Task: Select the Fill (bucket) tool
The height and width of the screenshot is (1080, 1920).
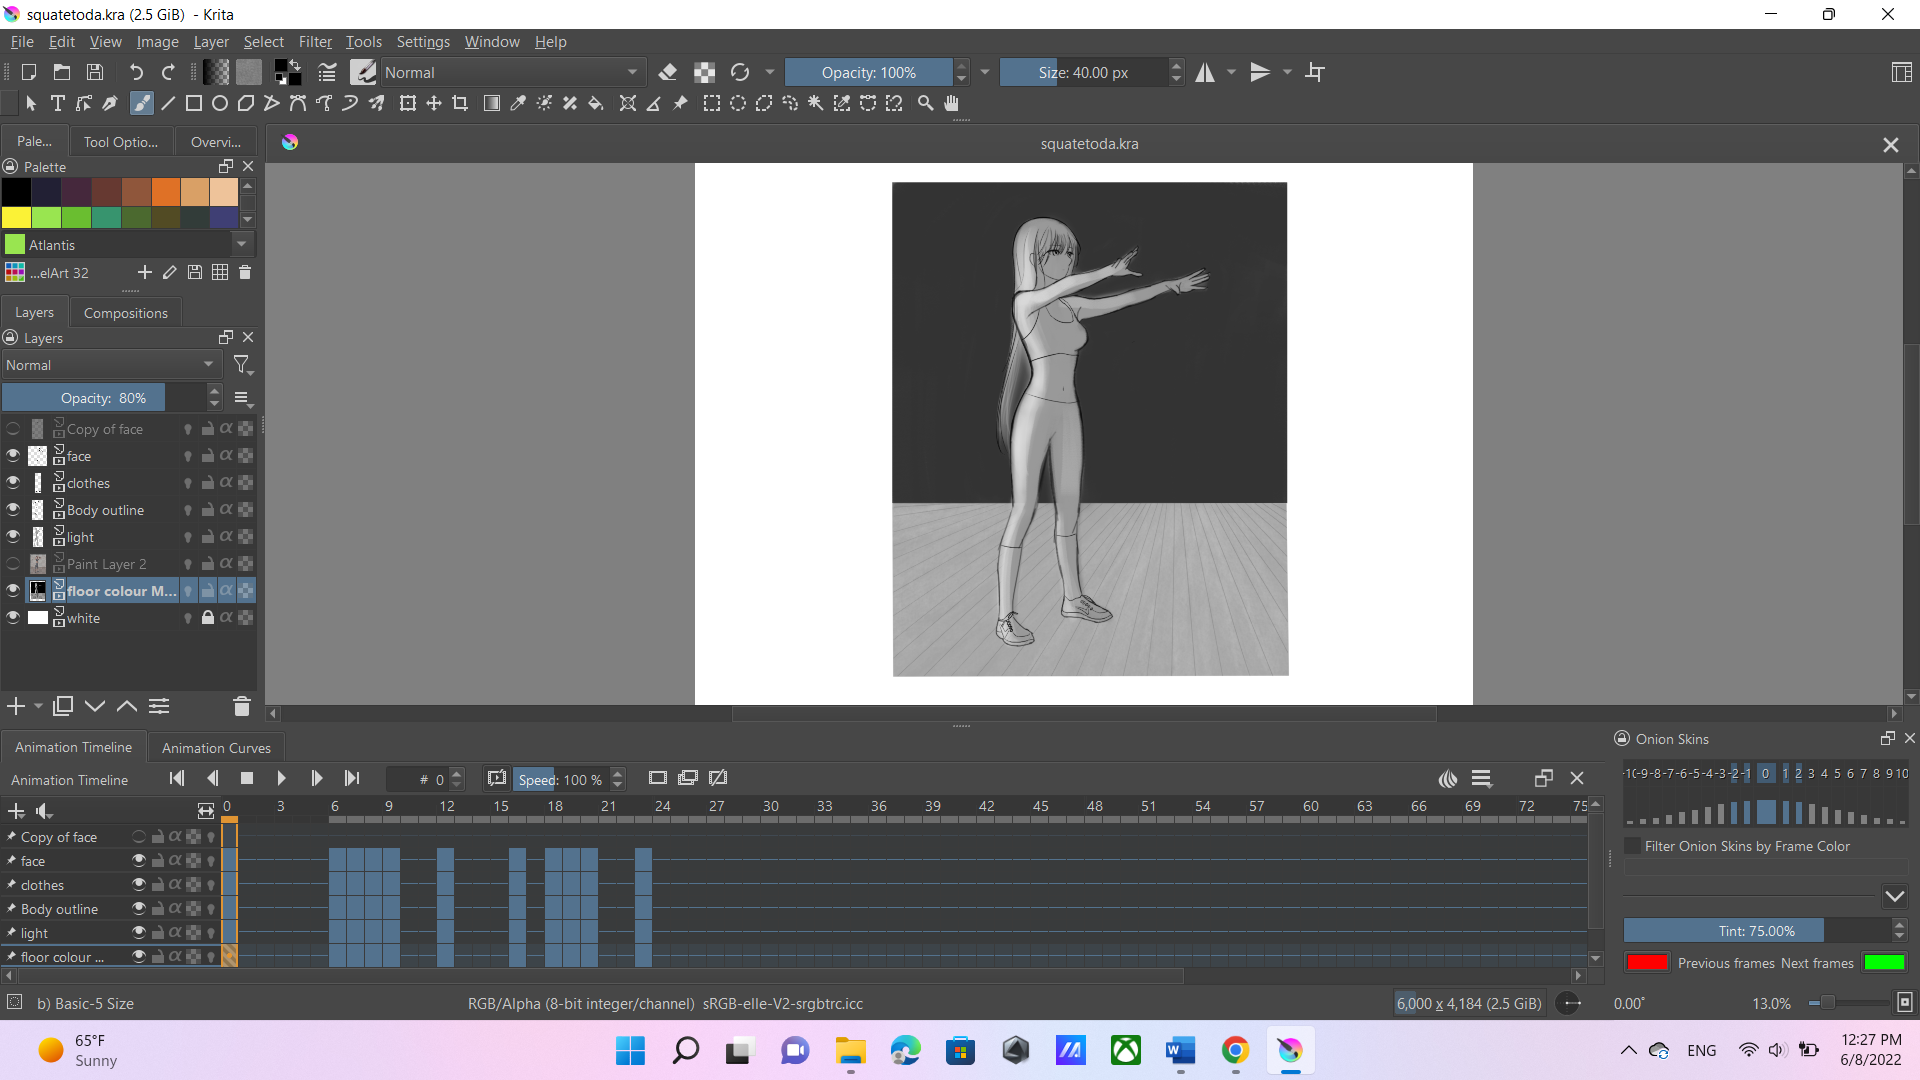Action: (x=596, y=103)
